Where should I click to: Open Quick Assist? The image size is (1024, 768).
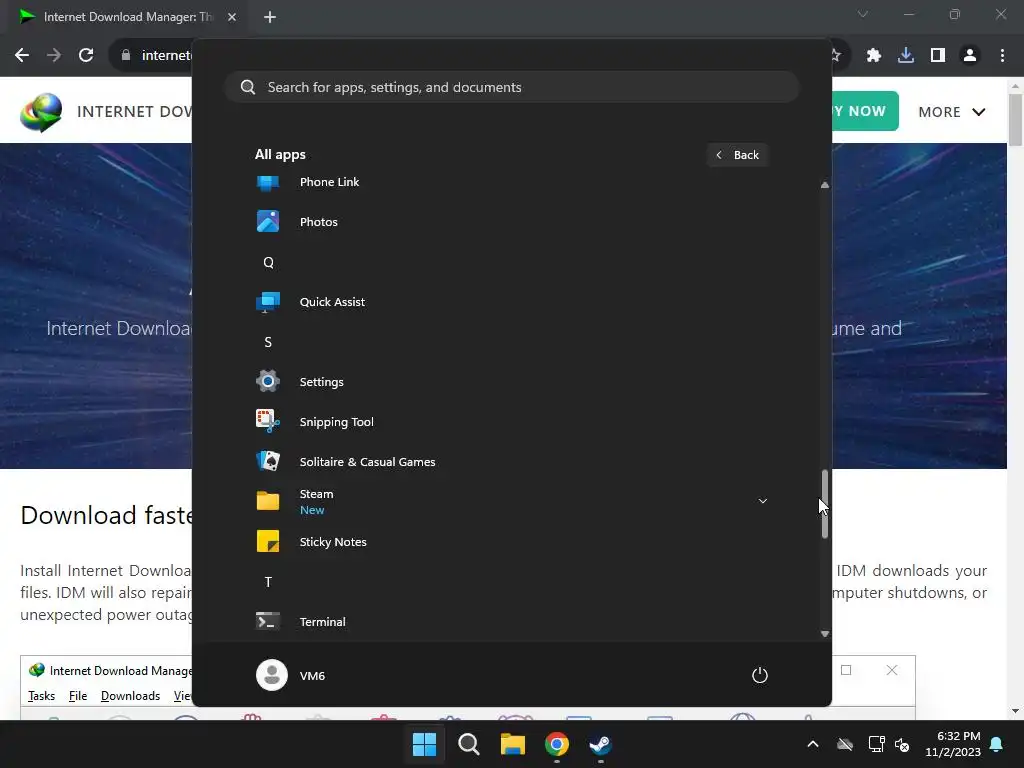tap(511, 302)
